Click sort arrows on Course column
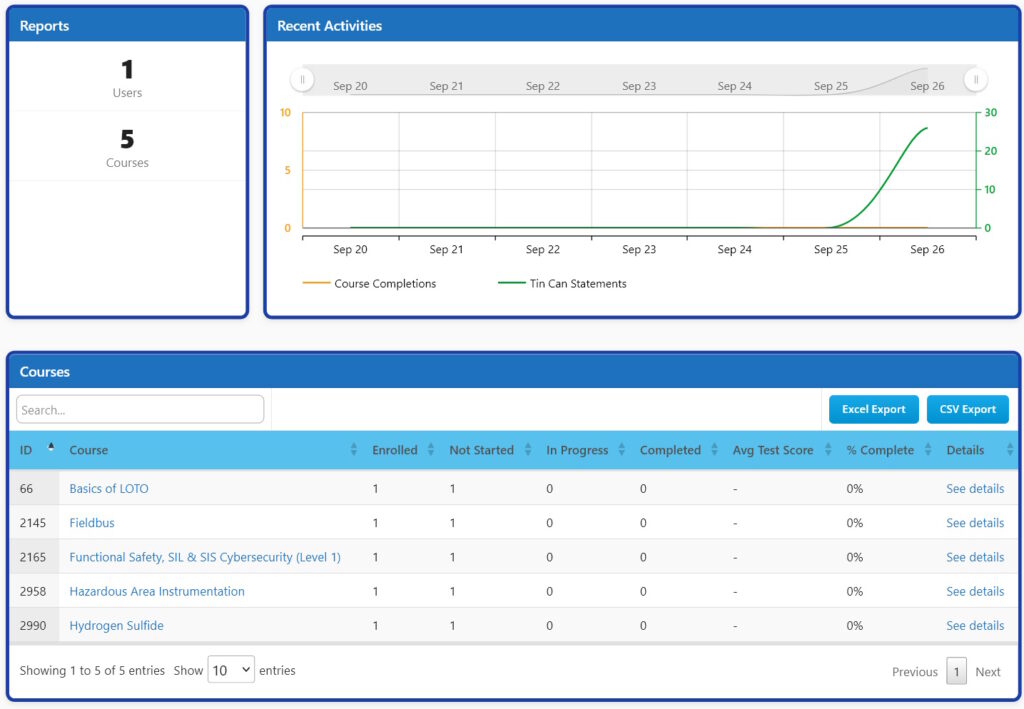The image size is (1024, 709). (354, 450)
